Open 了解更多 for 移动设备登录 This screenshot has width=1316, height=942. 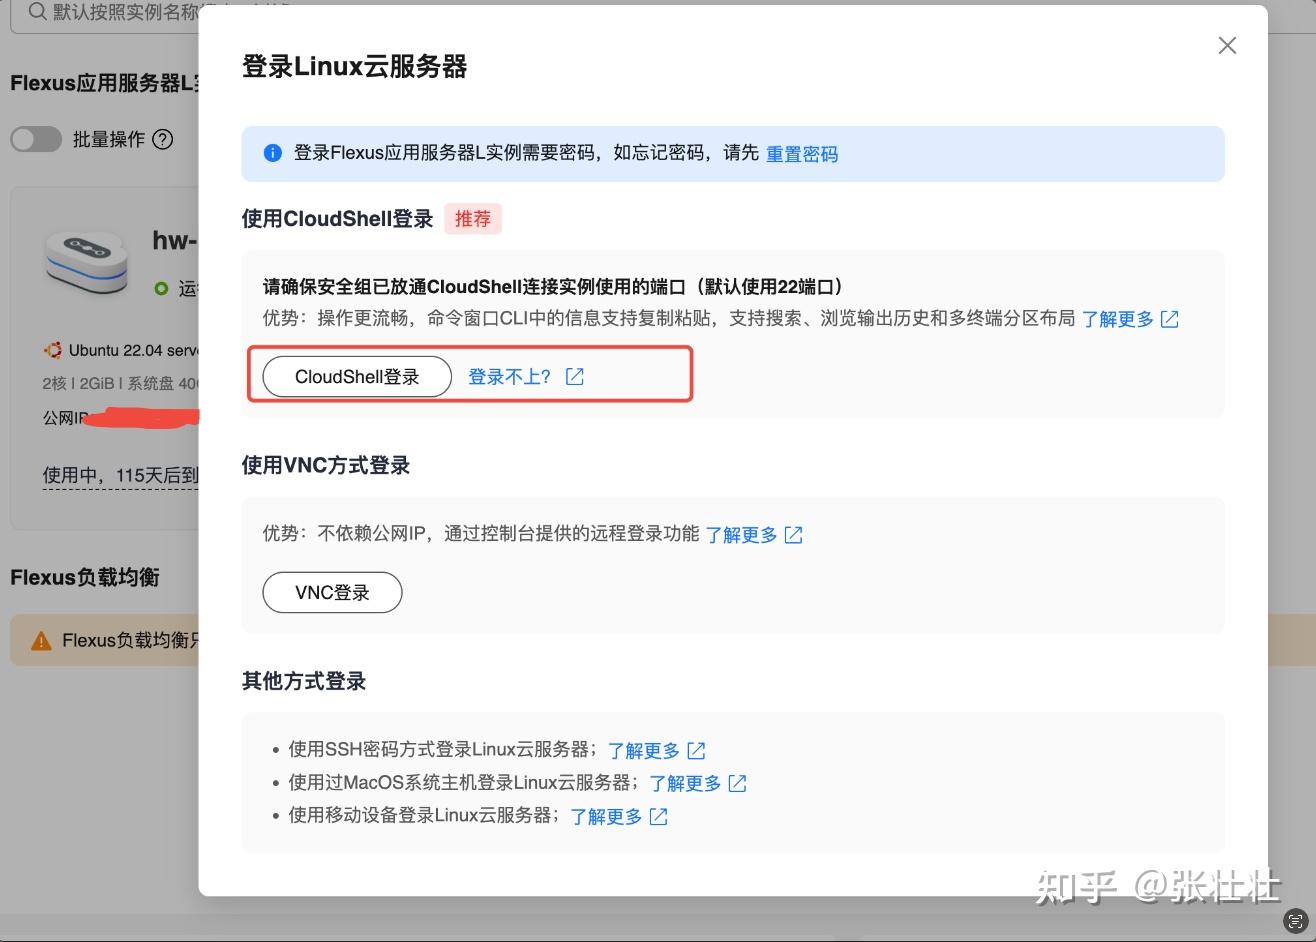[606, 816]
